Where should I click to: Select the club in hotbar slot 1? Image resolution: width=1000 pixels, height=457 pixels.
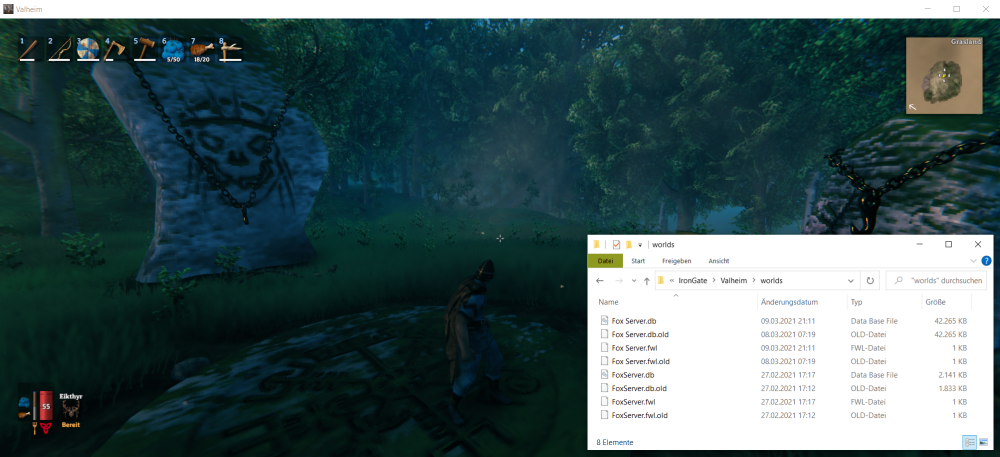click(29, 48)
